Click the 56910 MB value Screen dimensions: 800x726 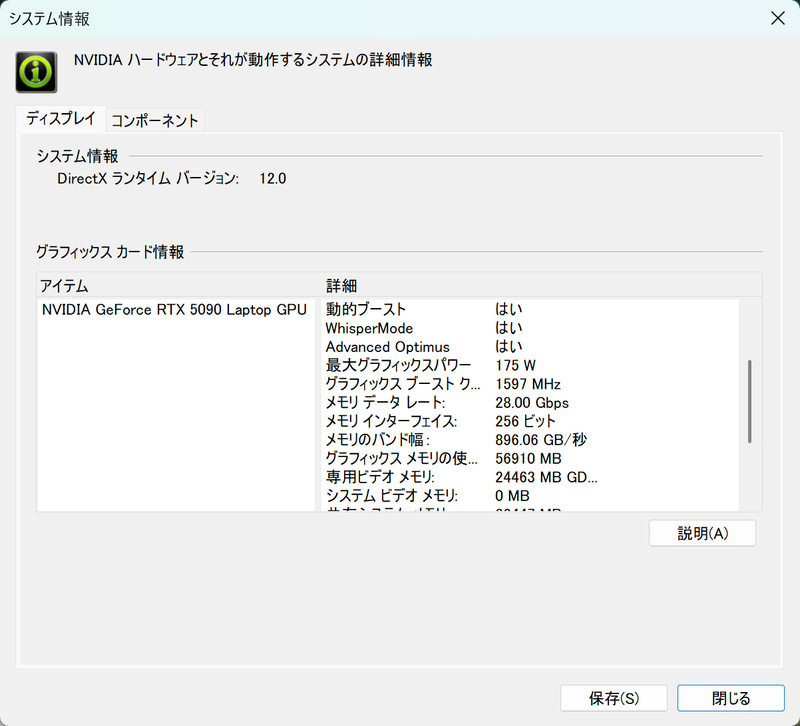pyautogui.click(x=528, y=459)
